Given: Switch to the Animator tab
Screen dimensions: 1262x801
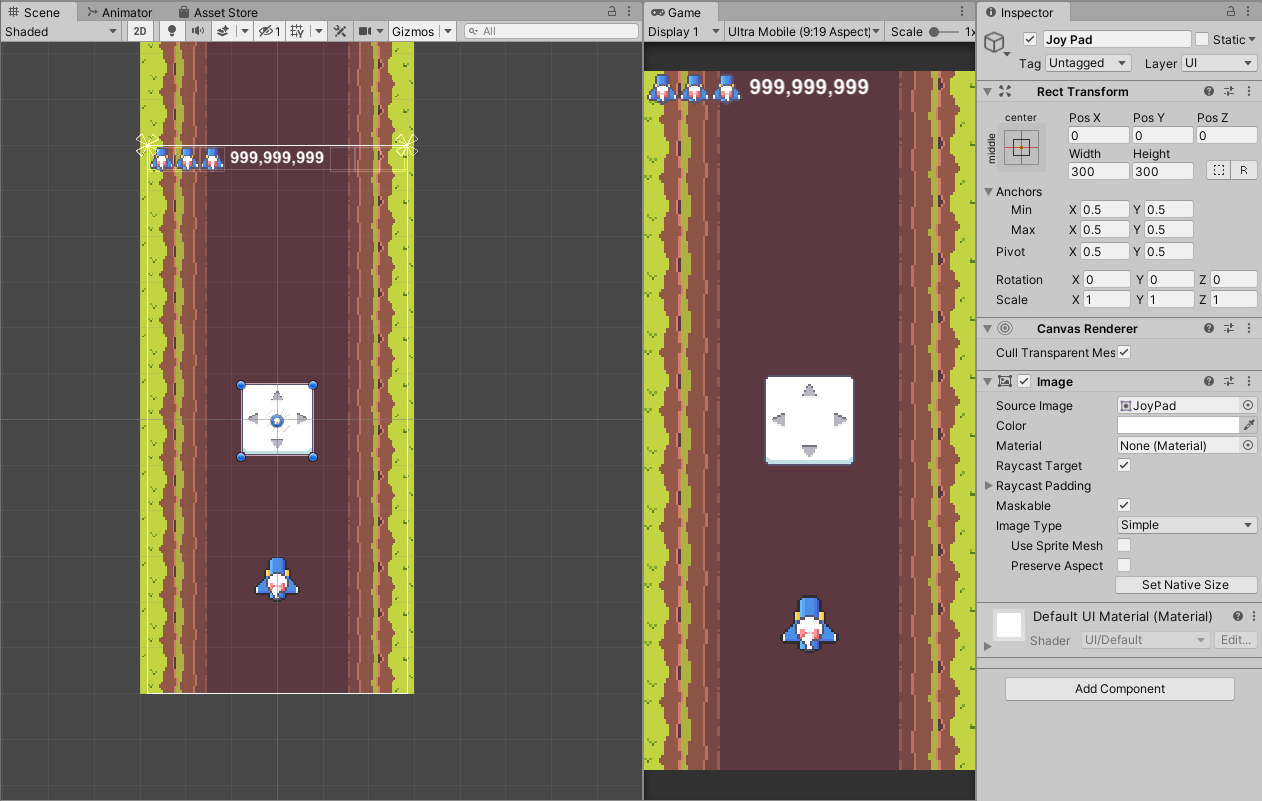Looking at the screenshot, I should click(119, 12).
